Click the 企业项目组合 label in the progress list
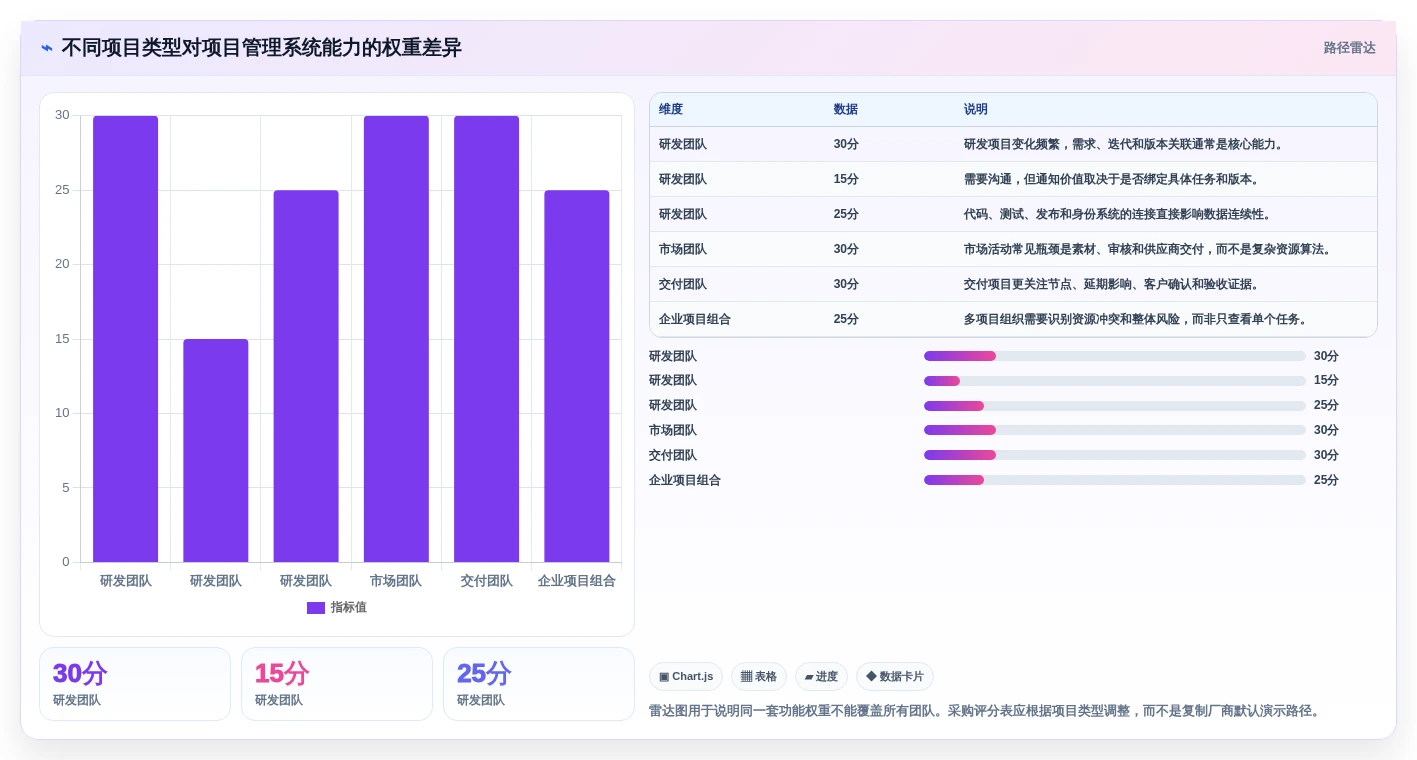Image resolution: width=1417 pixels, height=760 pixels. coord(685,480)
